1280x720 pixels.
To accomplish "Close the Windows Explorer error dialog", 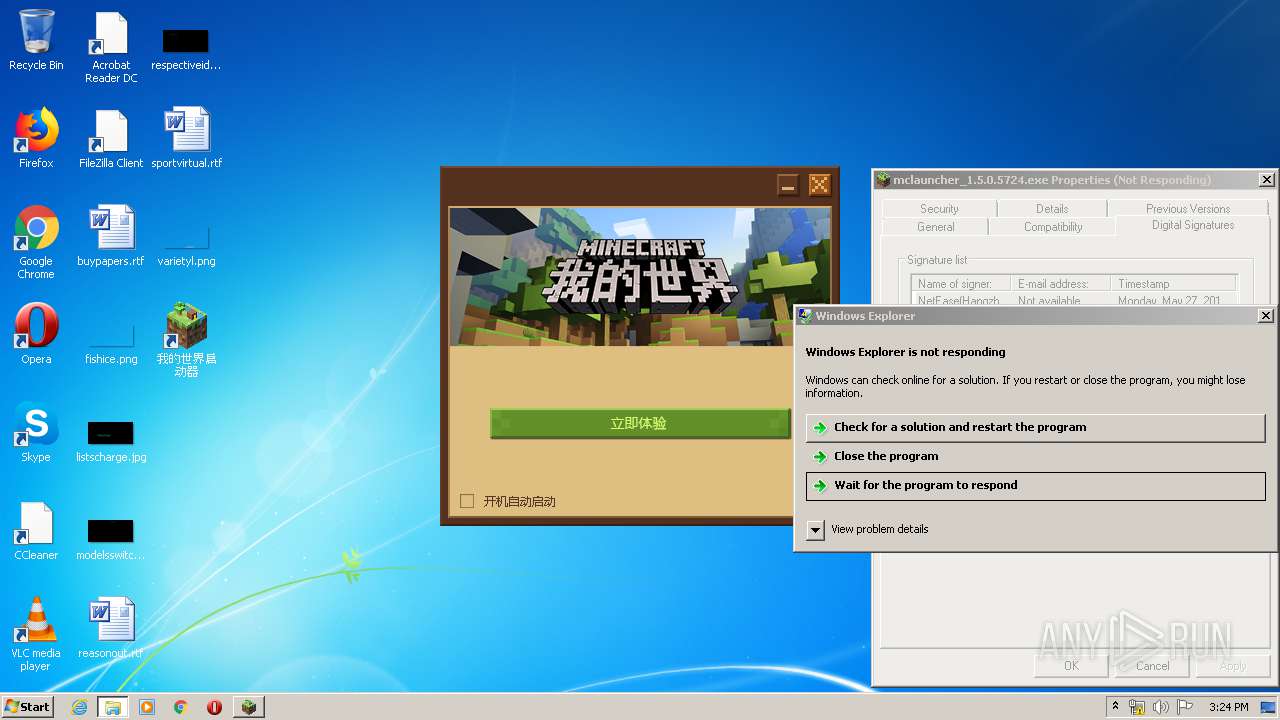I will tap(1265, 316).
